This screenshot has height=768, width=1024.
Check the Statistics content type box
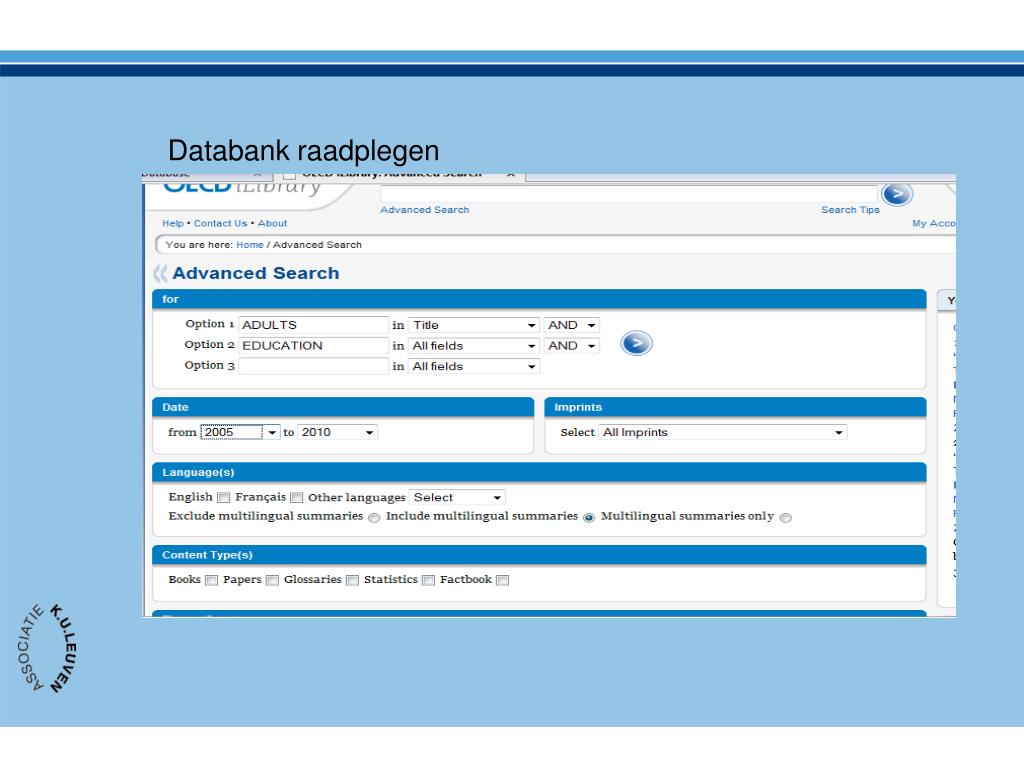[428, 580]
